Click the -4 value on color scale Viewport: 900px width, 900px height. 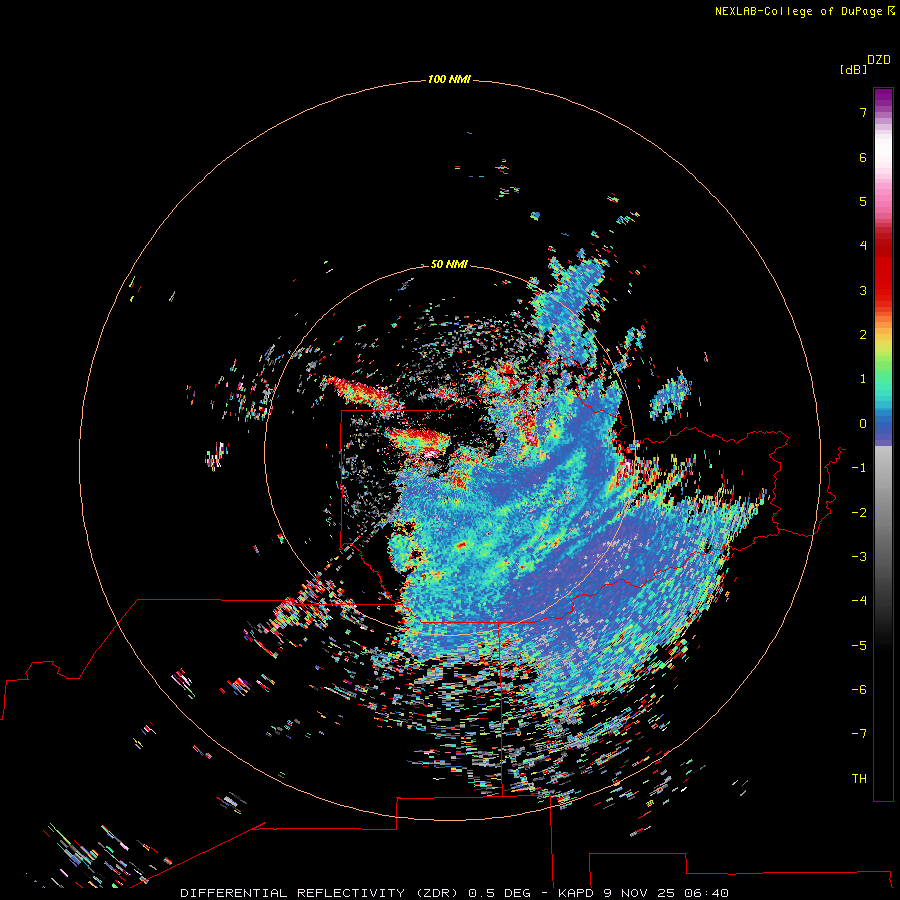859,601
